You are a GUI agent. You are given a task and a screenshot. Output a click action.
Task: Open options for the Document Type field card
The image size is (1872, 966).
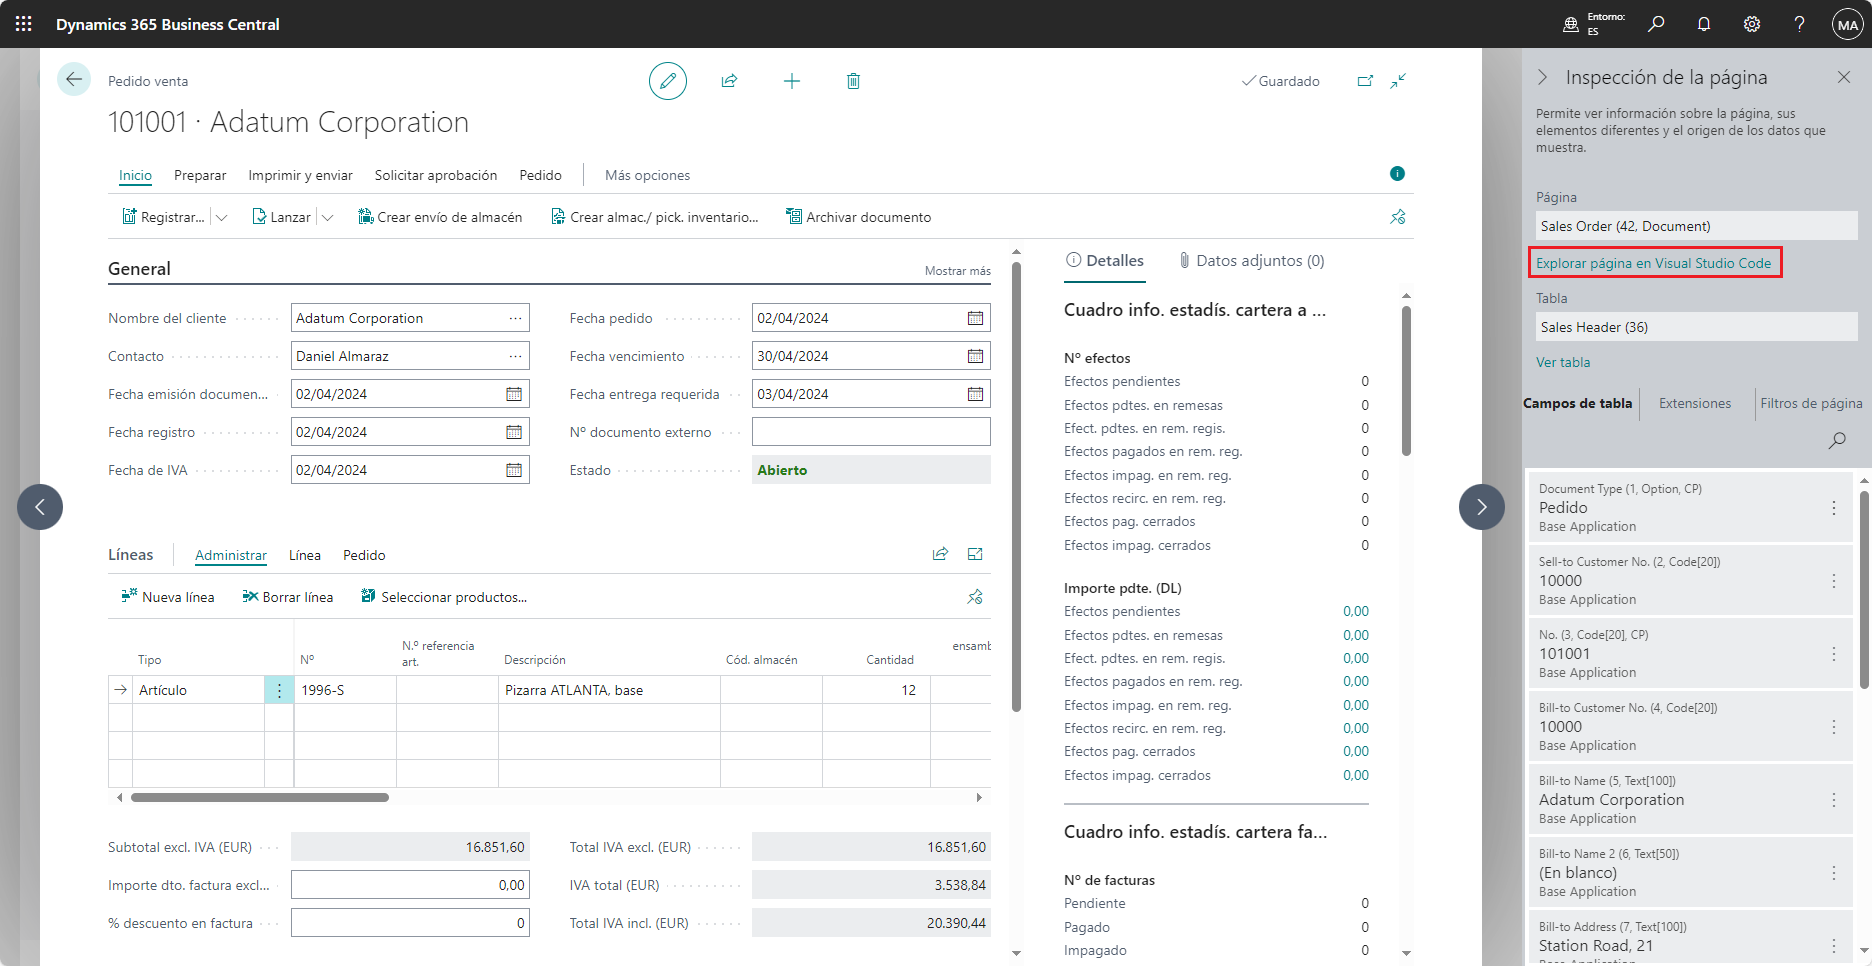(x=1834, y=508)
